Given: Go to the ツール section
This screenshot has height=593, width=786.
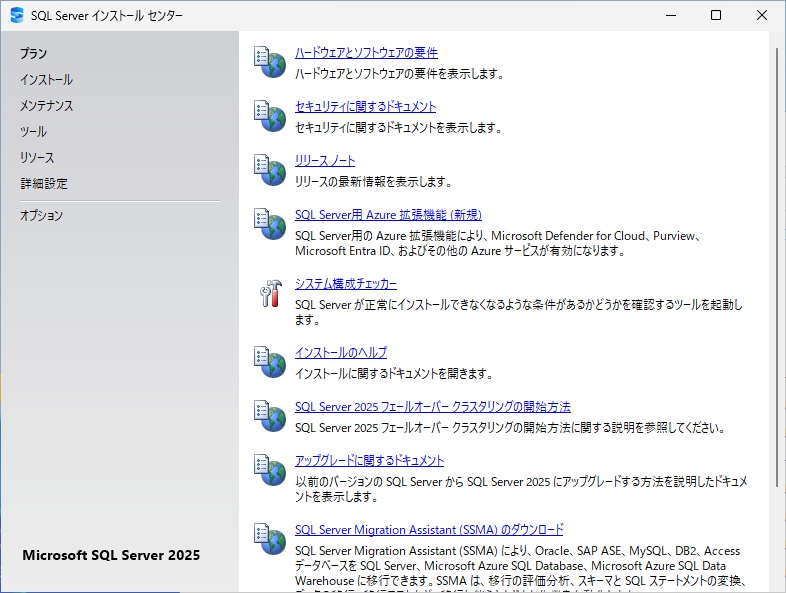Looking at the screenshot, I should (x=33, y=132).
